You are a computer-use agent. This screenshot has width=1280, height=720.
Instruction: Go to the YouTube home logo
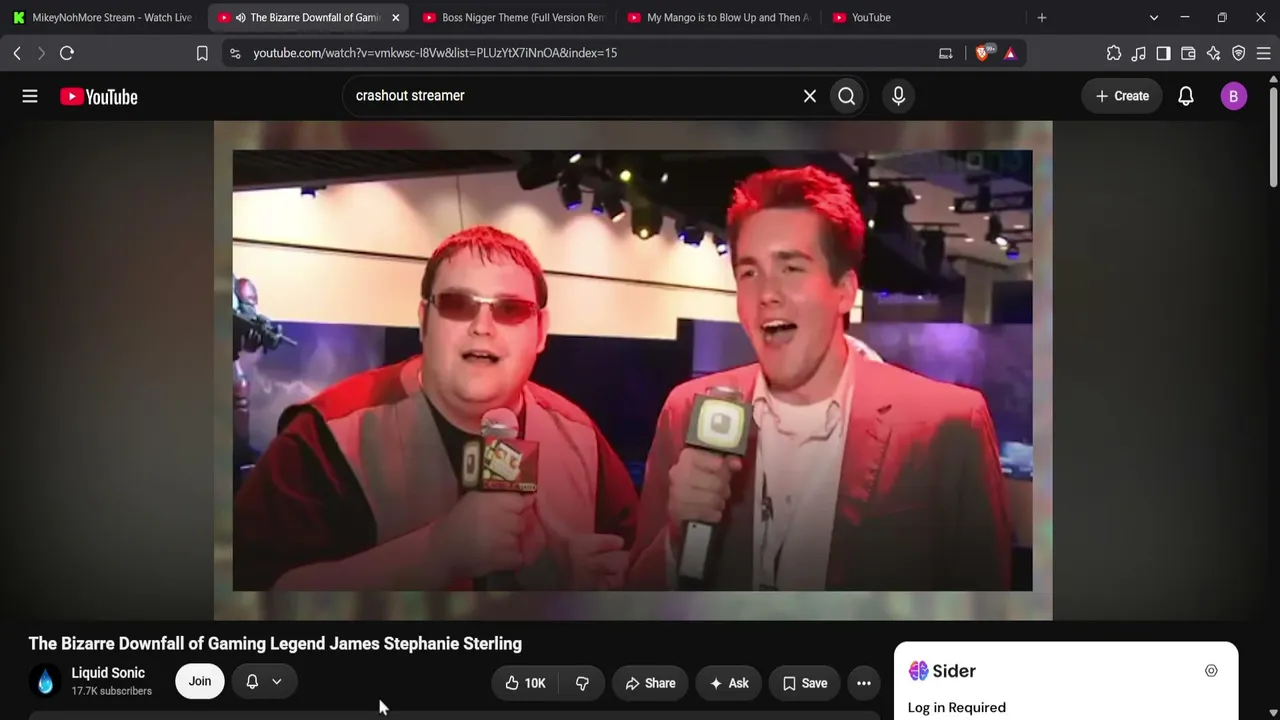click(99, 97)
